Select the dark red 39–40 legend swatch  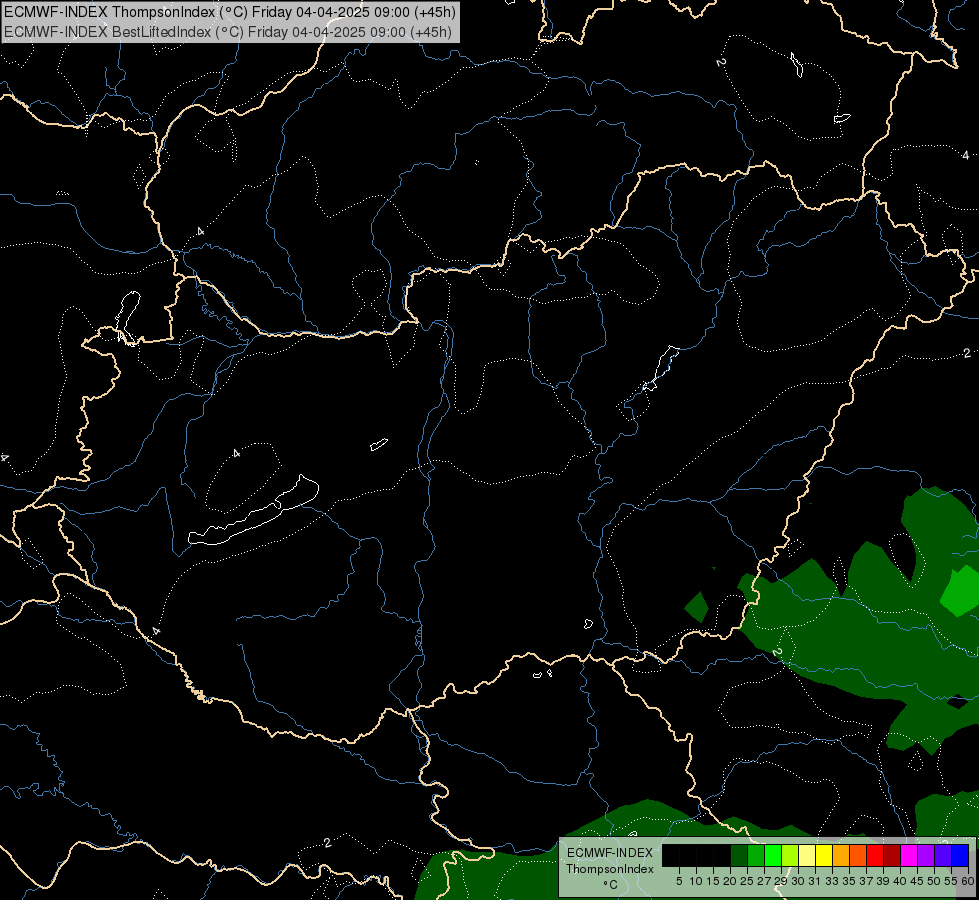[892, 855]
